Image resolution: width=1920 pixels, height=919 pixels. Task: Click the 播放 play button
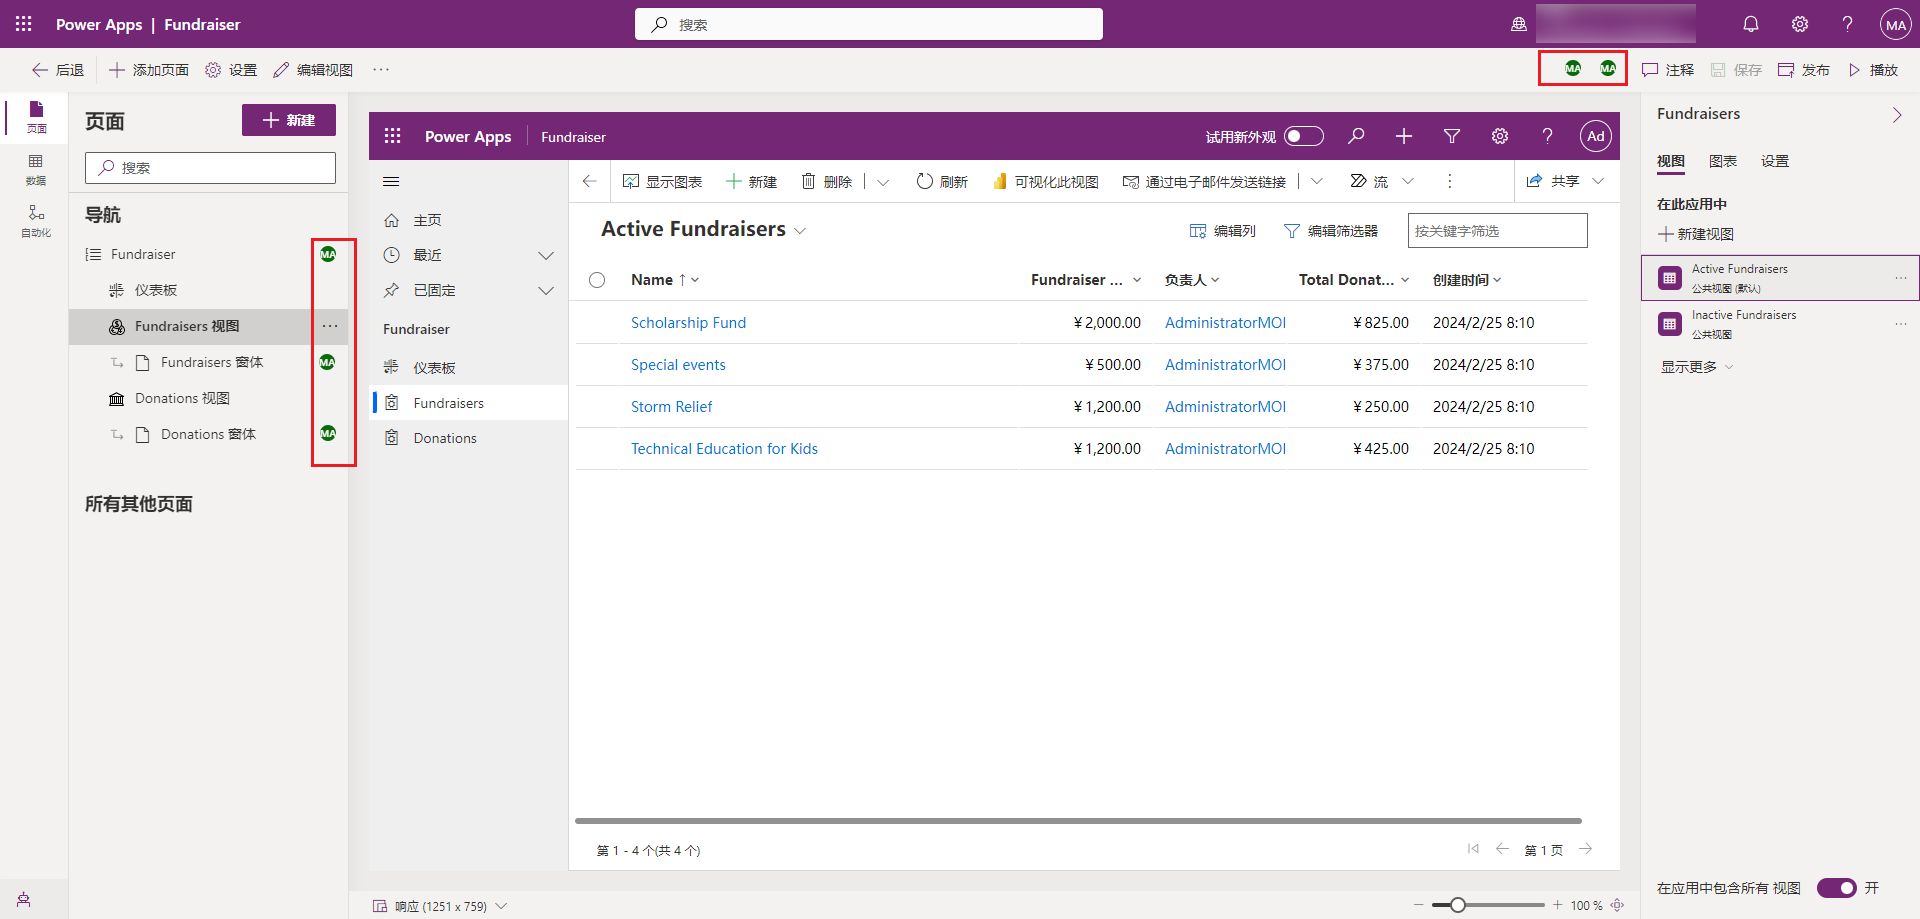click(x=1873, y=70)
